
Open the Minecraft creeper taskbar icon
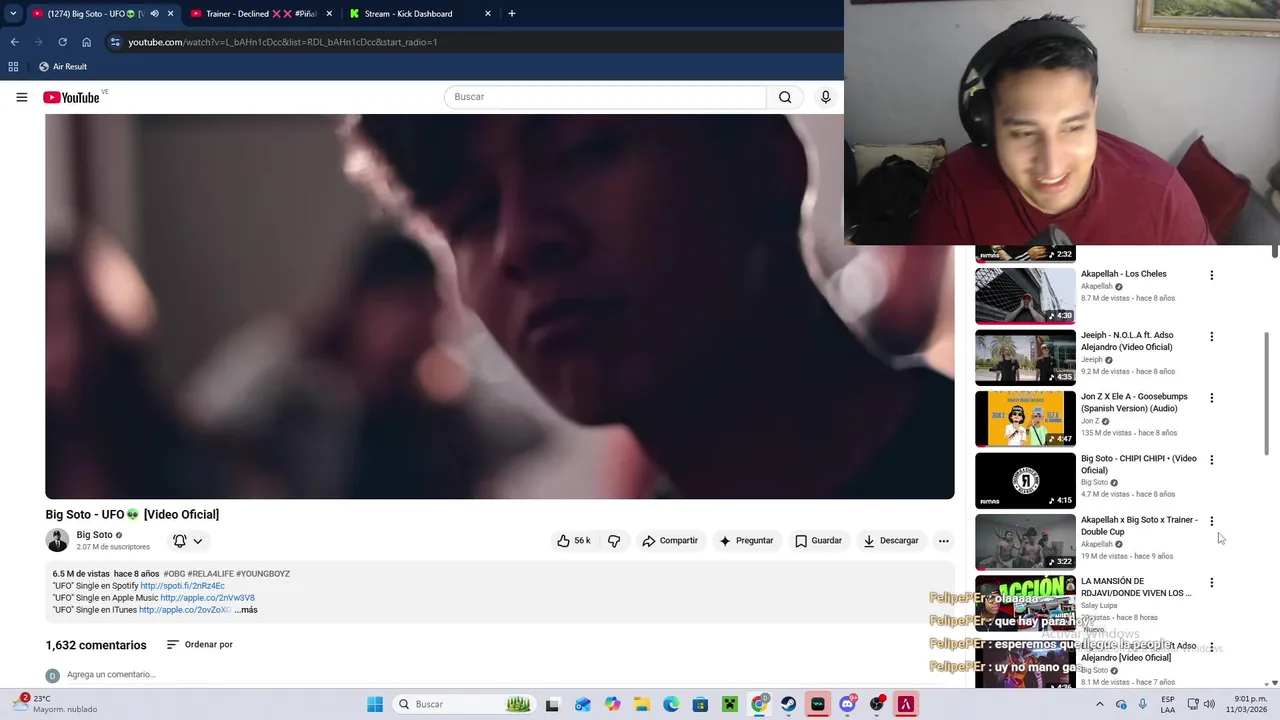tap(730, 704)
